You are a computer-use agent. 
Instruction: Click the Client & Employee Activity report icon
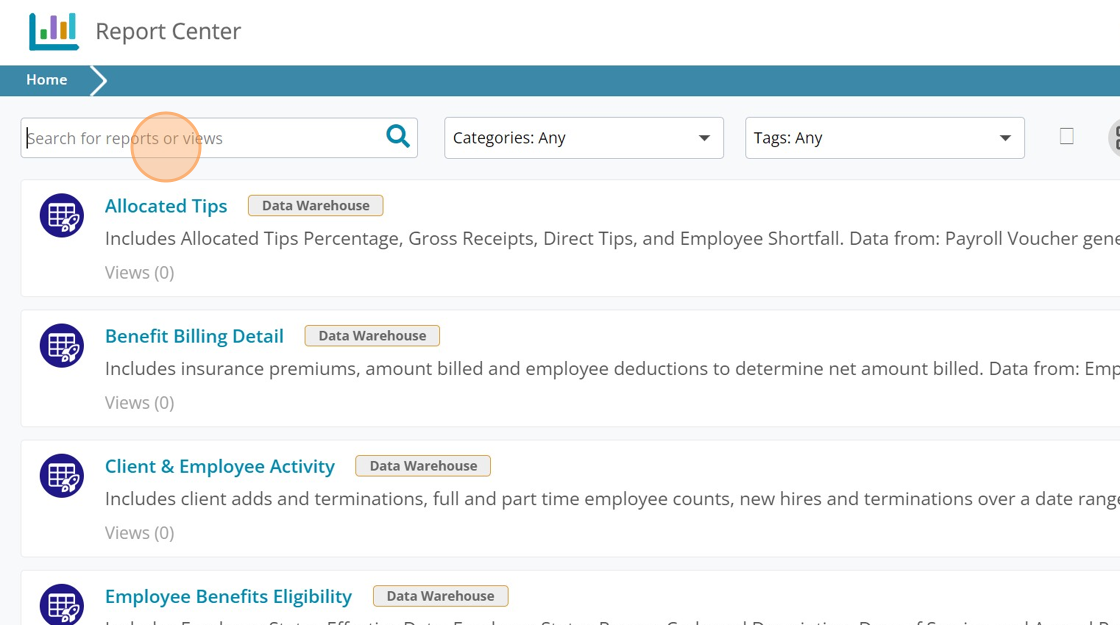coord(62,476)
